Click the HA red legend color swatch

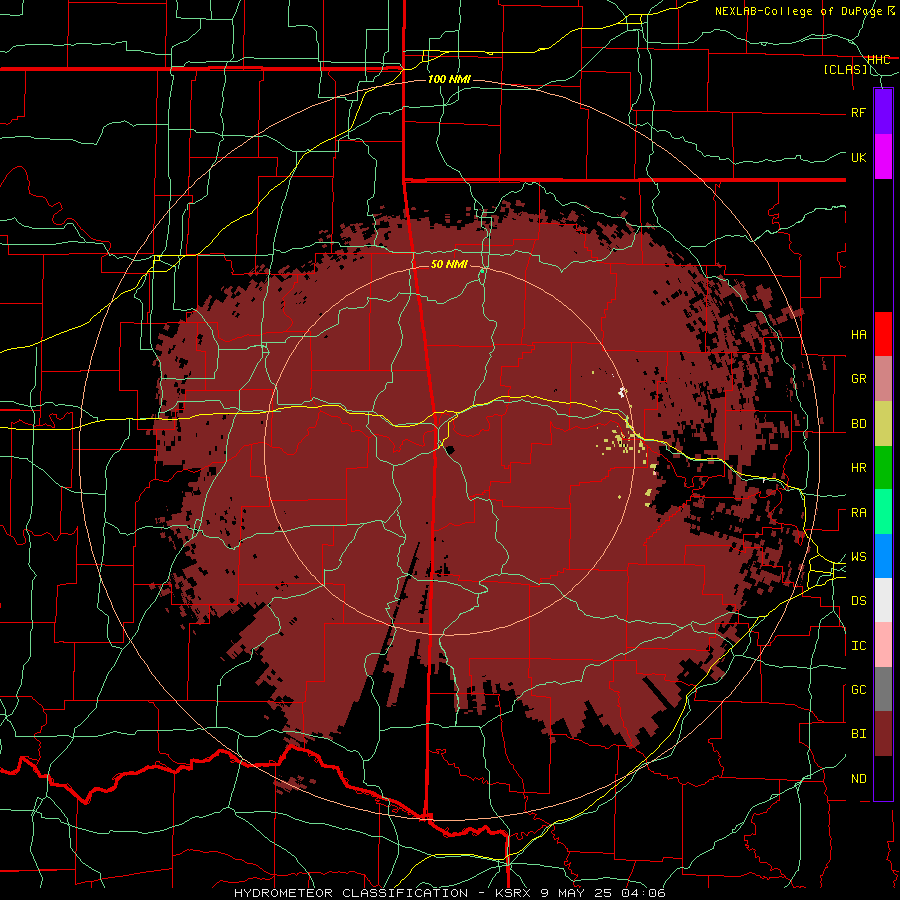(x=883, y=334)
